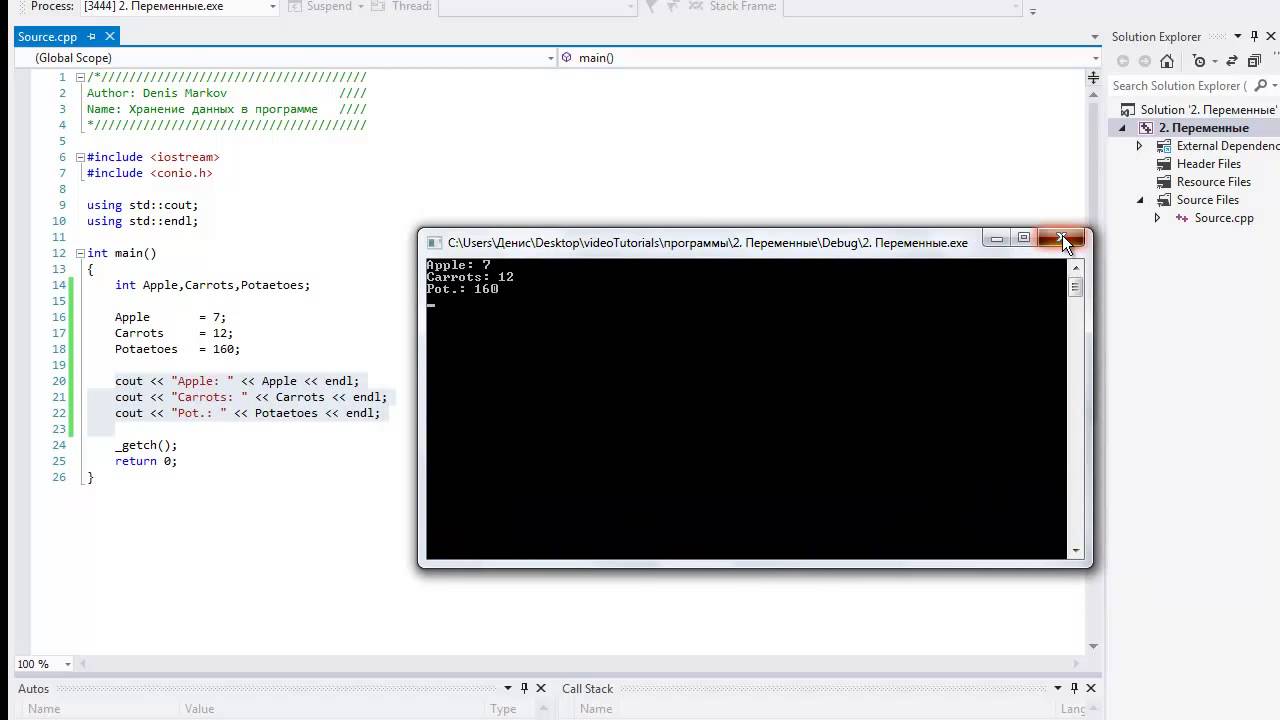Pin the Solution Explorer panel
Viewport: 1280px width, 720px height.
pyautogui.click(x=1255, y=37)
